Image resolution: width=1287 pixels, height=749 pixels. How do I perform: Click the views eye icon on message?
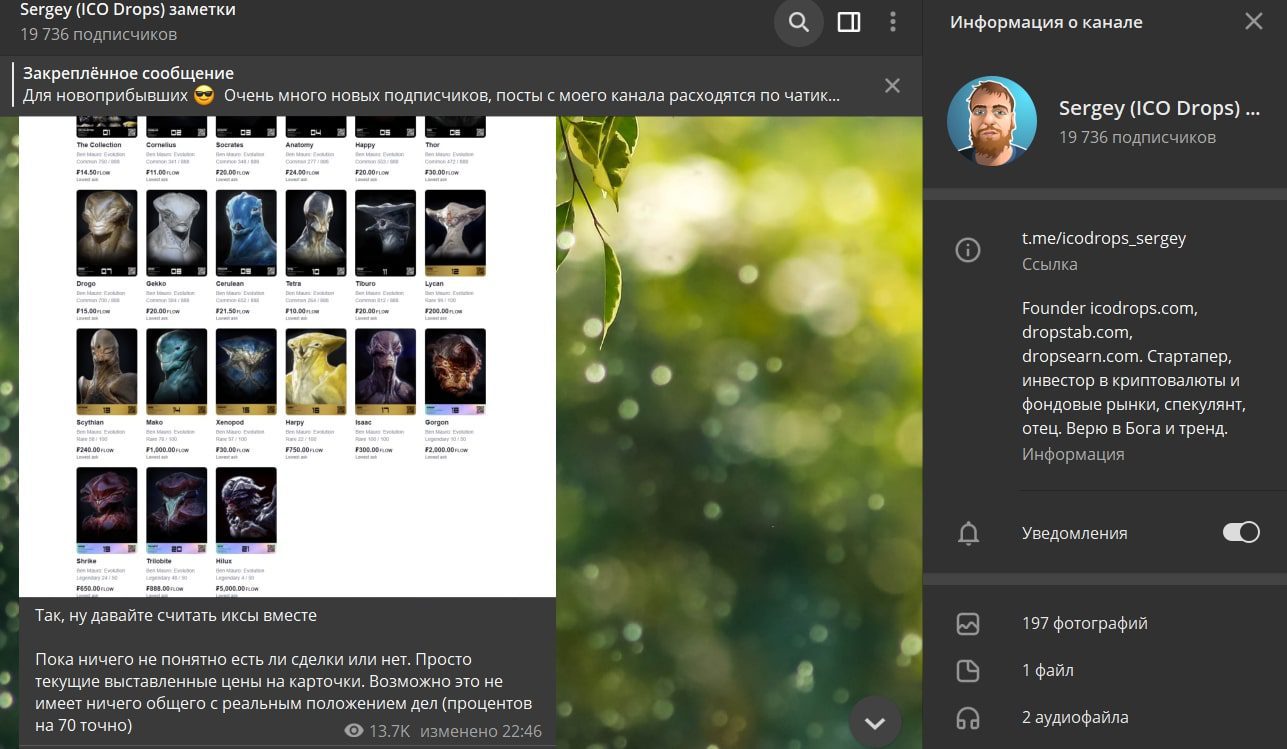[353, 731]
